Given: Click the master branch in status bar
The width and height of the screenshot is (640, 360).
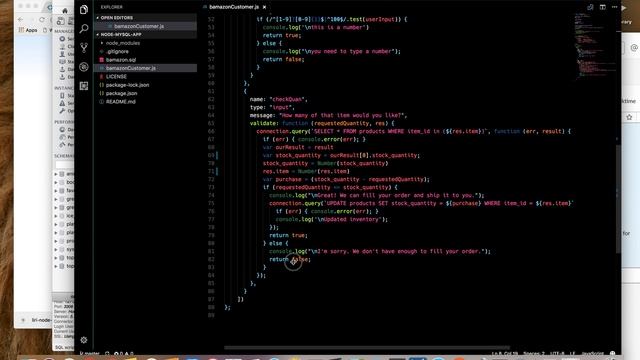Looking at the screenshot, I should pyautogui.click(x=89, y=353).
